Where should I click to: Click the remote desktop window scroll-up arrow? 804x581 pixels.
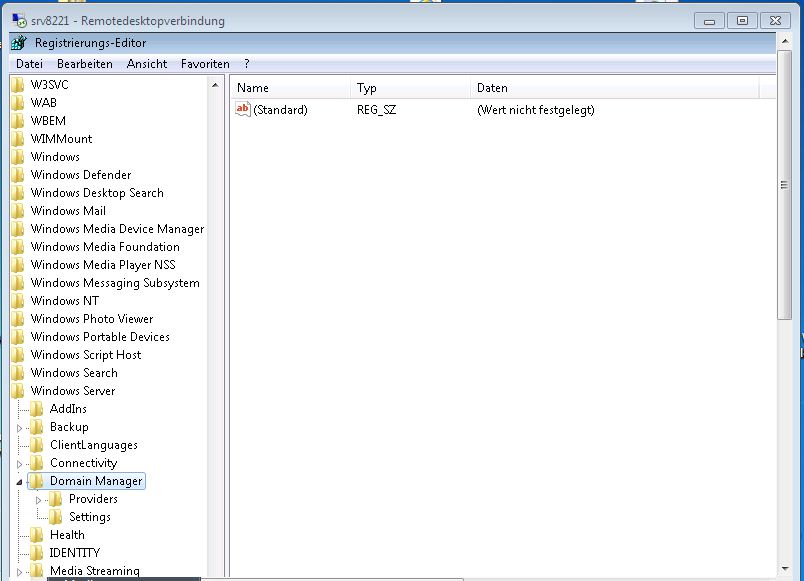coord(785,41)
